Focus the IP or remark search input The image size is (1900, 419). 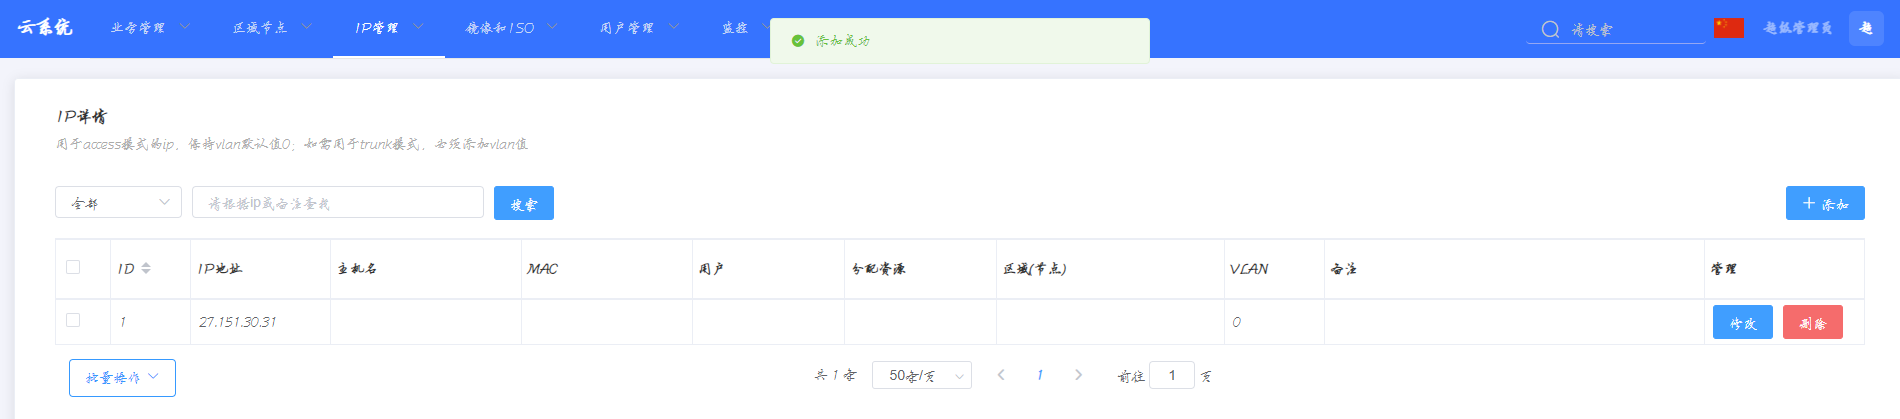click(x=337, y=203)
